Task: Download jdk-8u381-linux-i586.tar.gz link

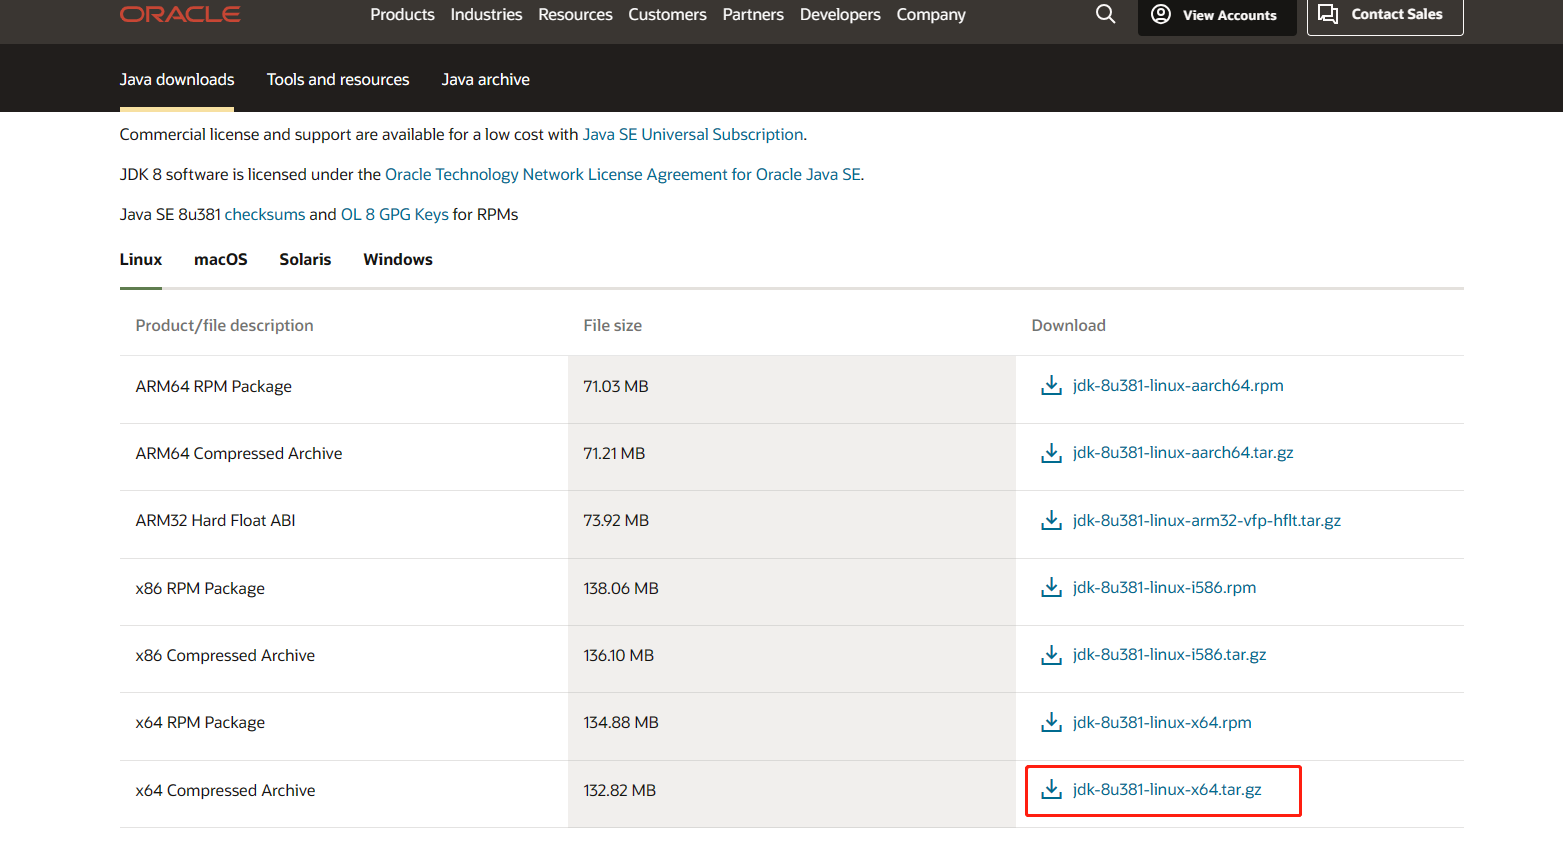Action: pos(1170,655)
